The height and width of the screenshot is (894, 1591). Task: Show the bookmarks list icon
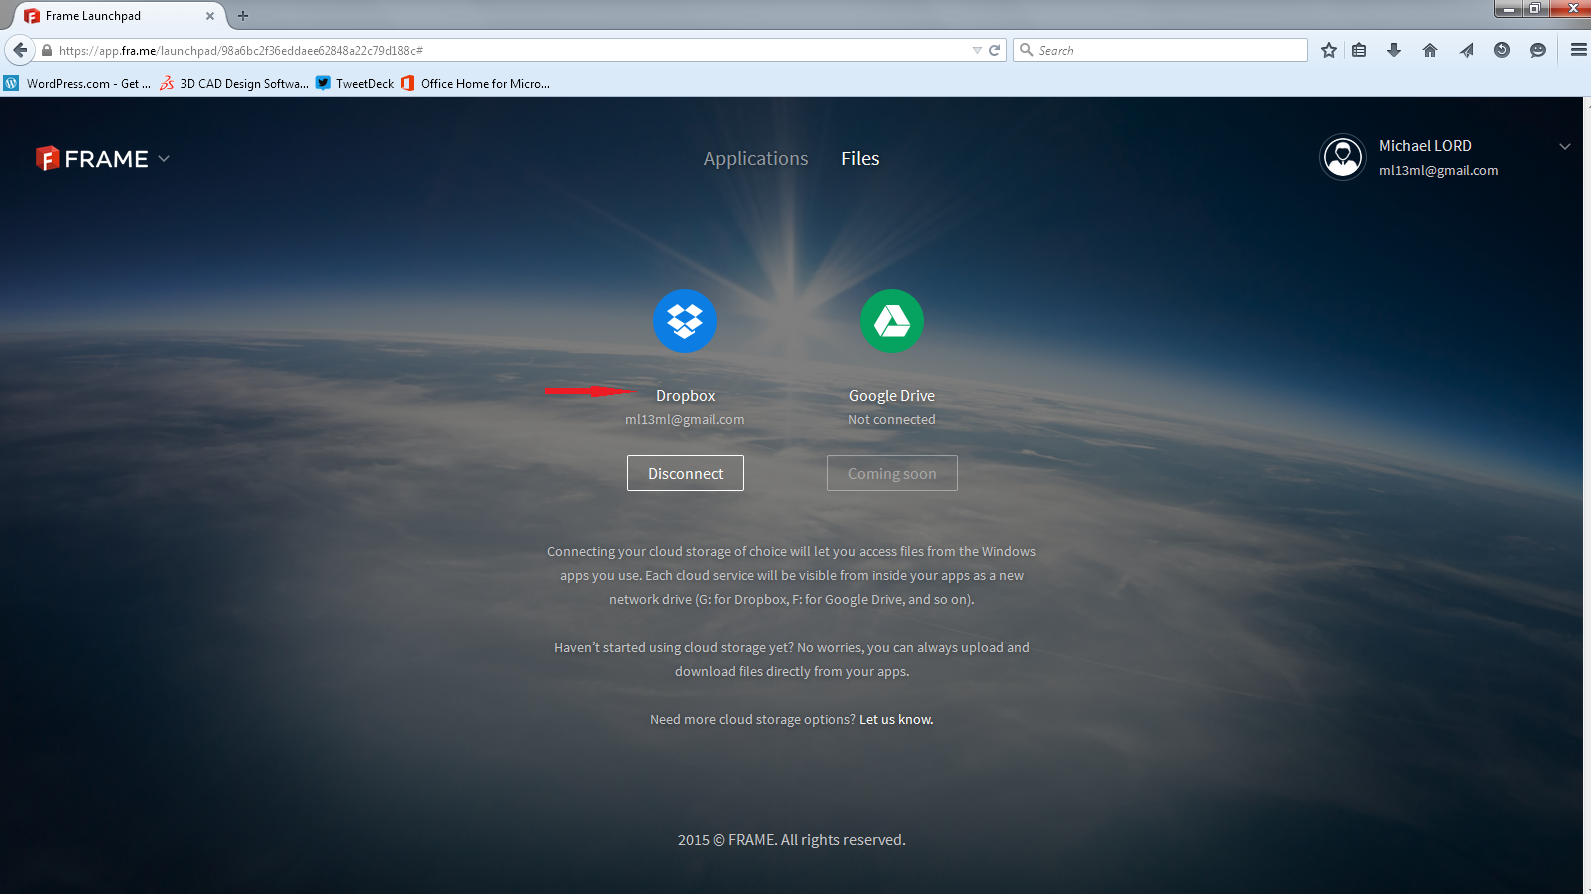click(x=1359, y=50)
